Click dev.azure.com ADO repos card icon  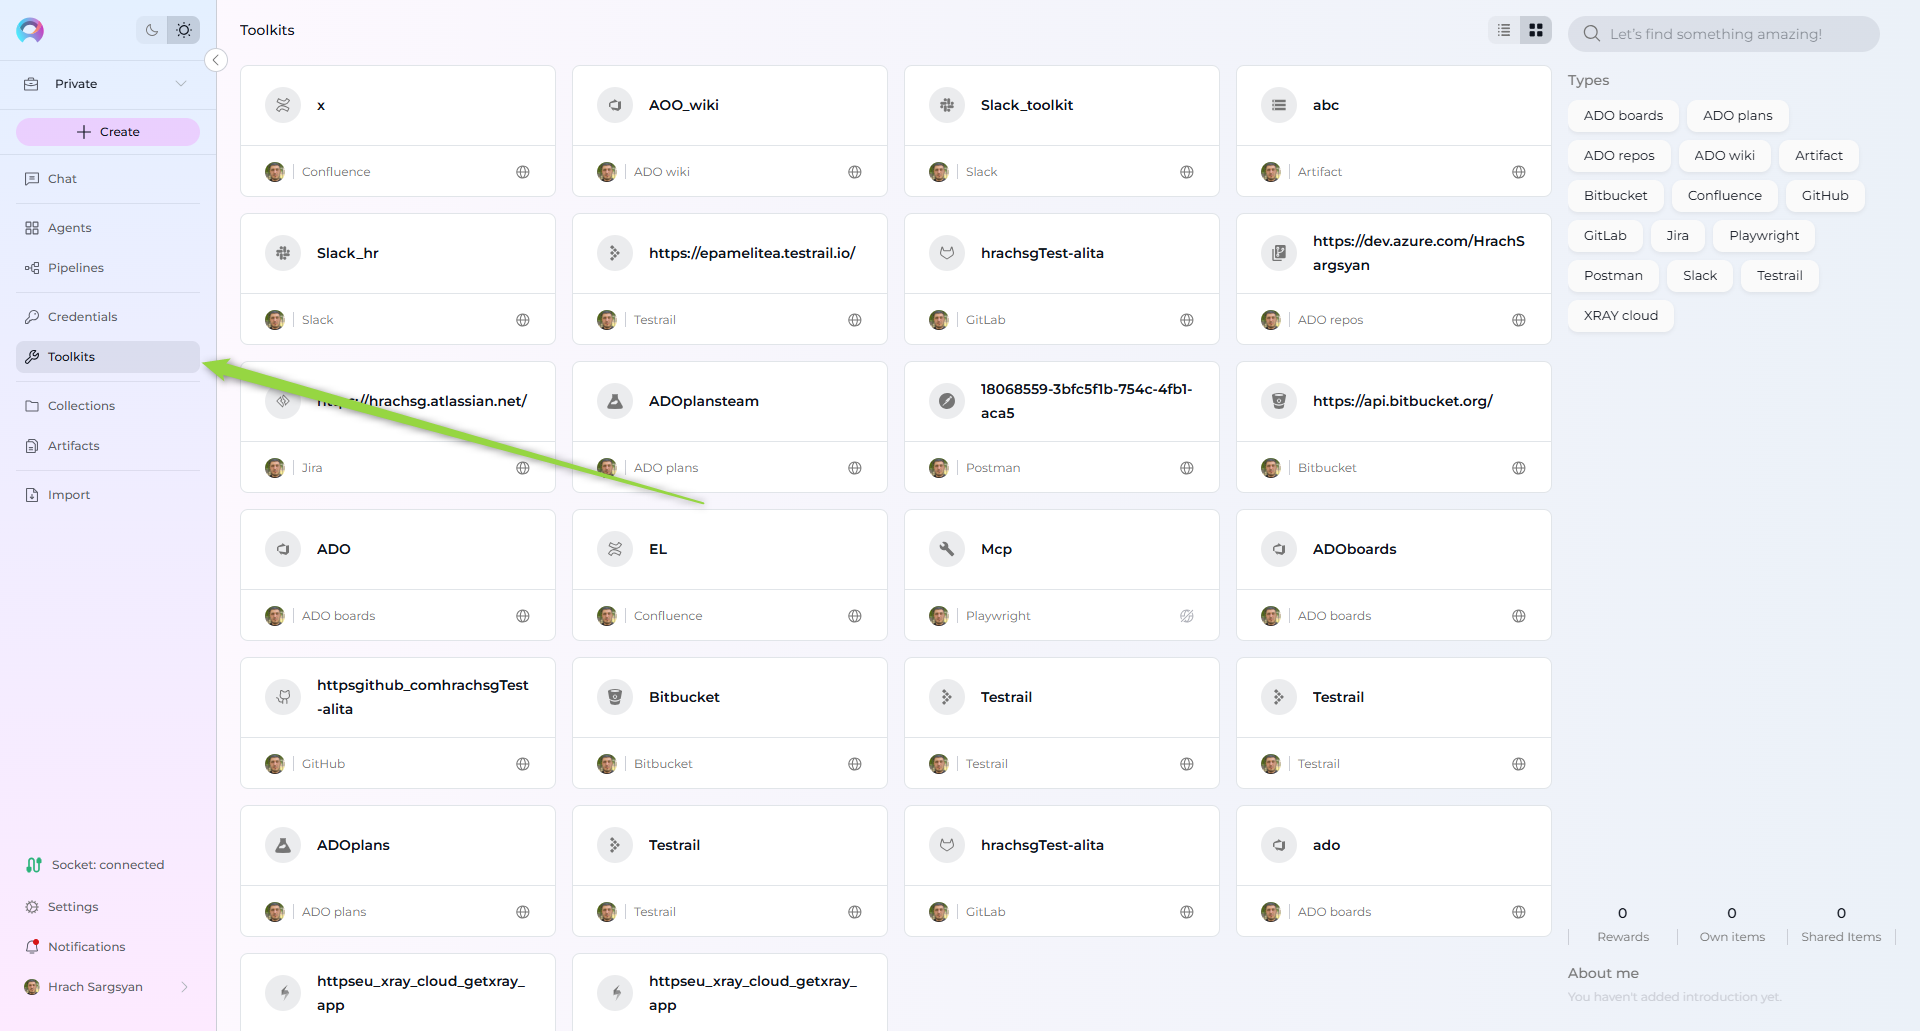[x=1279, y=253]
